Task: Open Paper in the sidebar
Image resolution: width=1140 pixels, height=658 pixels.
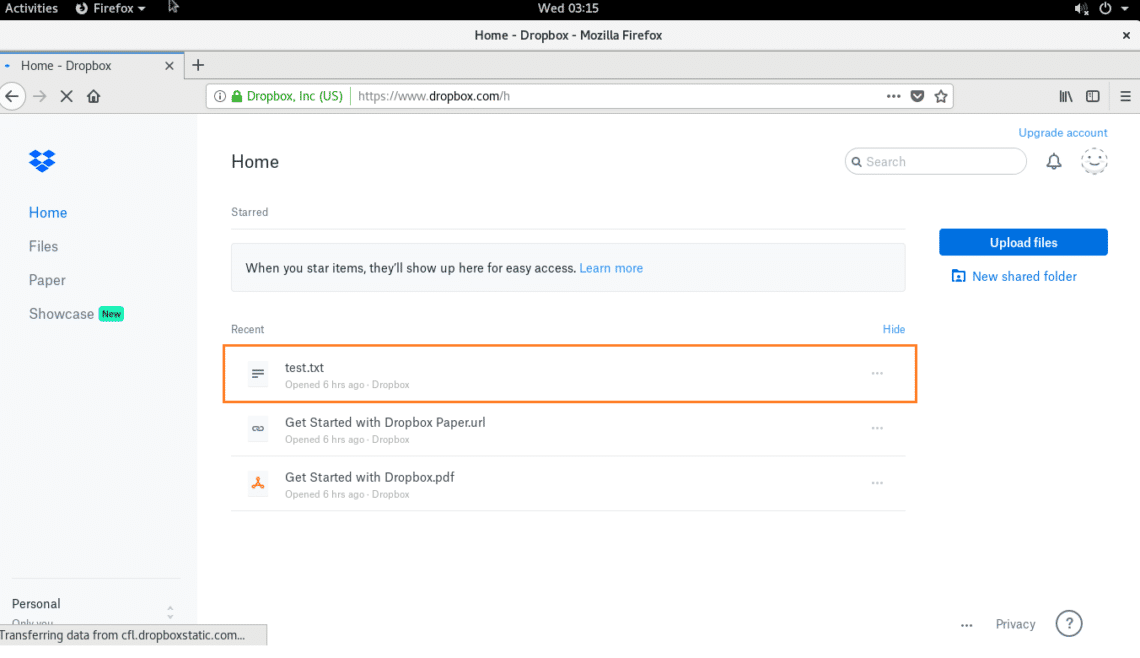Action: [47, 280]
